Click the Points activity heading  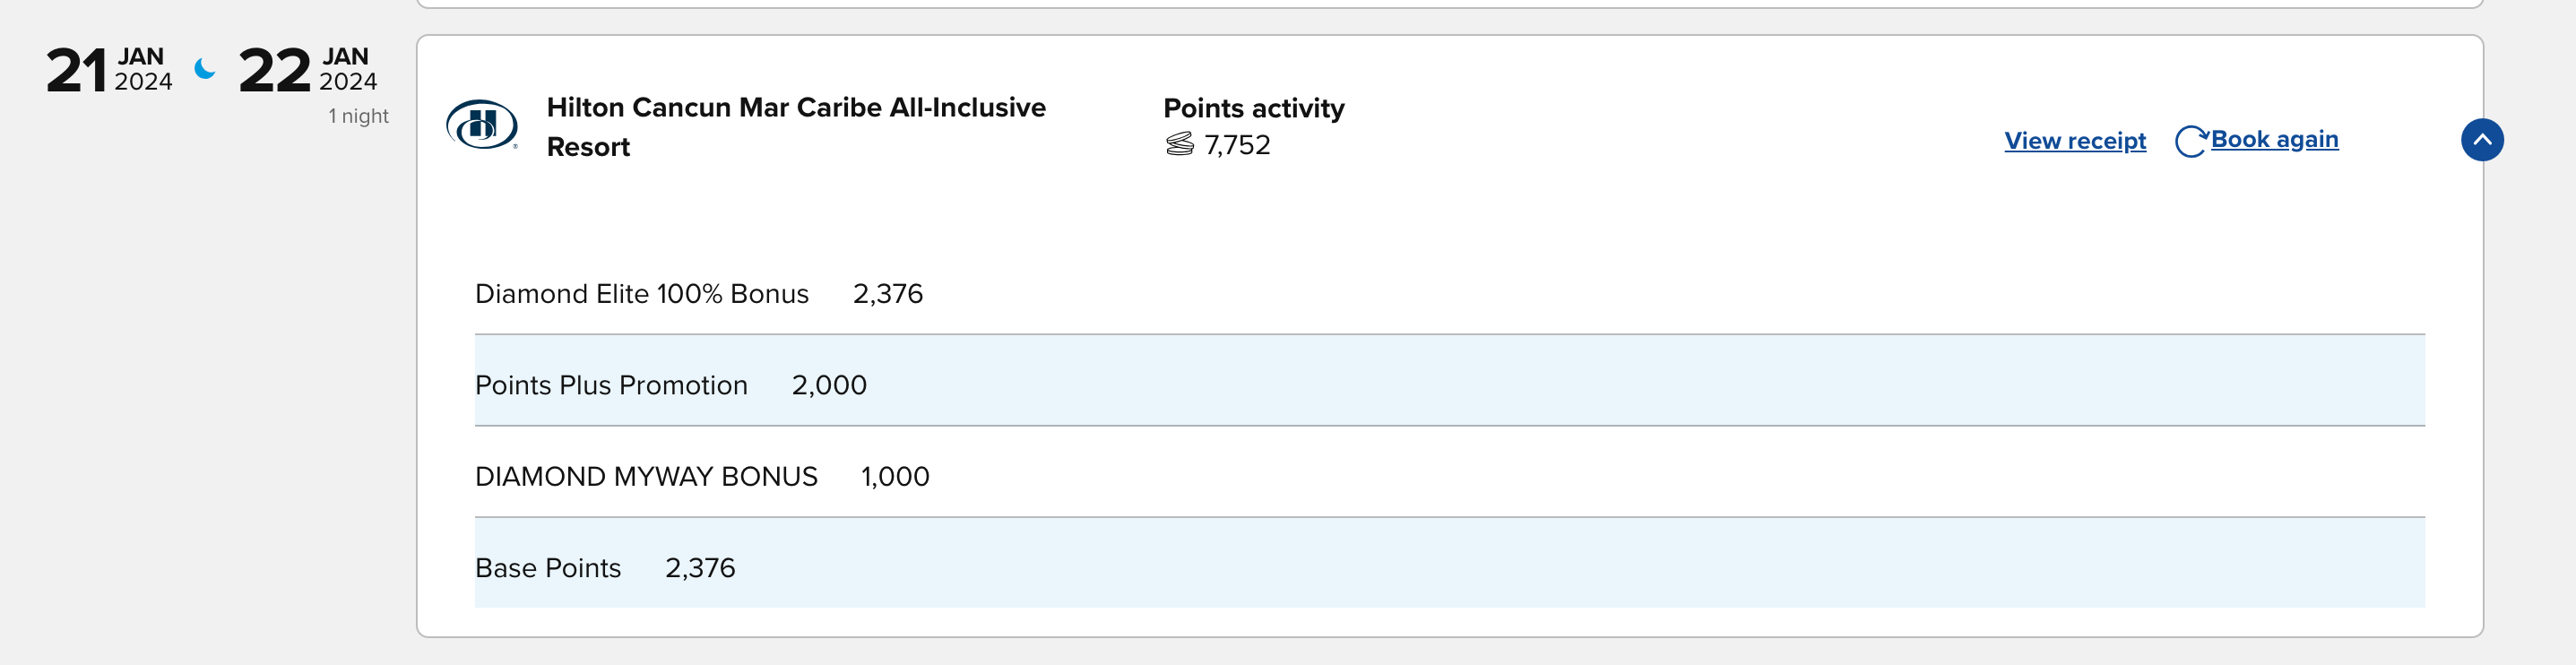click(x=1253, y=108)
